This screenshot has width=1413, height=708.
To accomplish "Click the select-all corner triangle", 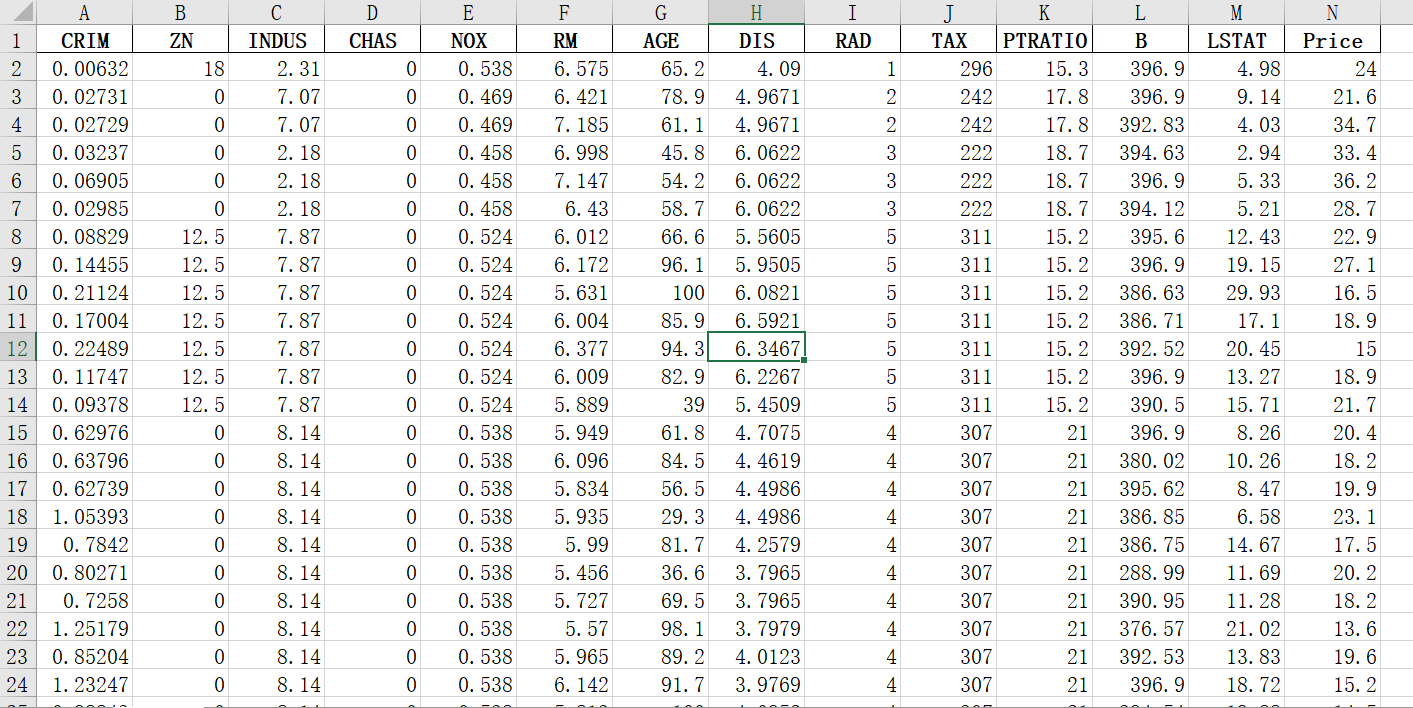I will point(18,13).
